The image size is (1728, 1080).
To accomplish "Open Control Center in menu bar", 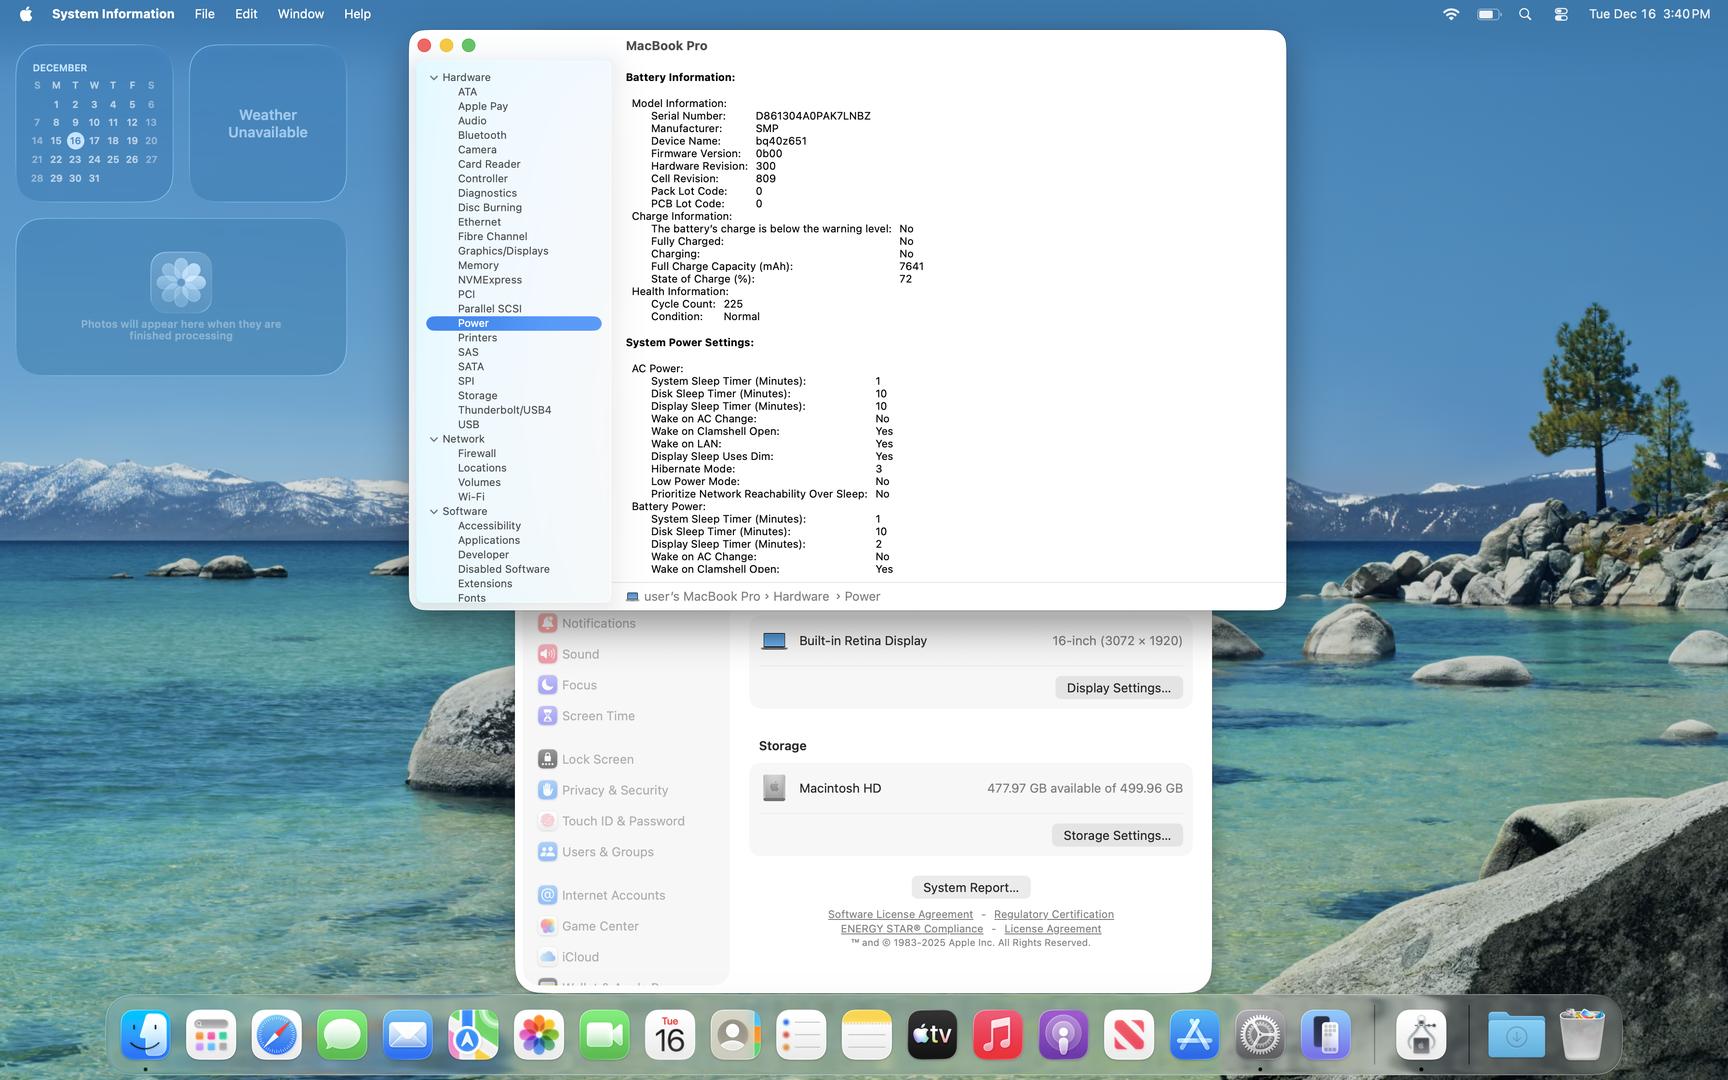I will pos(1560,14).
